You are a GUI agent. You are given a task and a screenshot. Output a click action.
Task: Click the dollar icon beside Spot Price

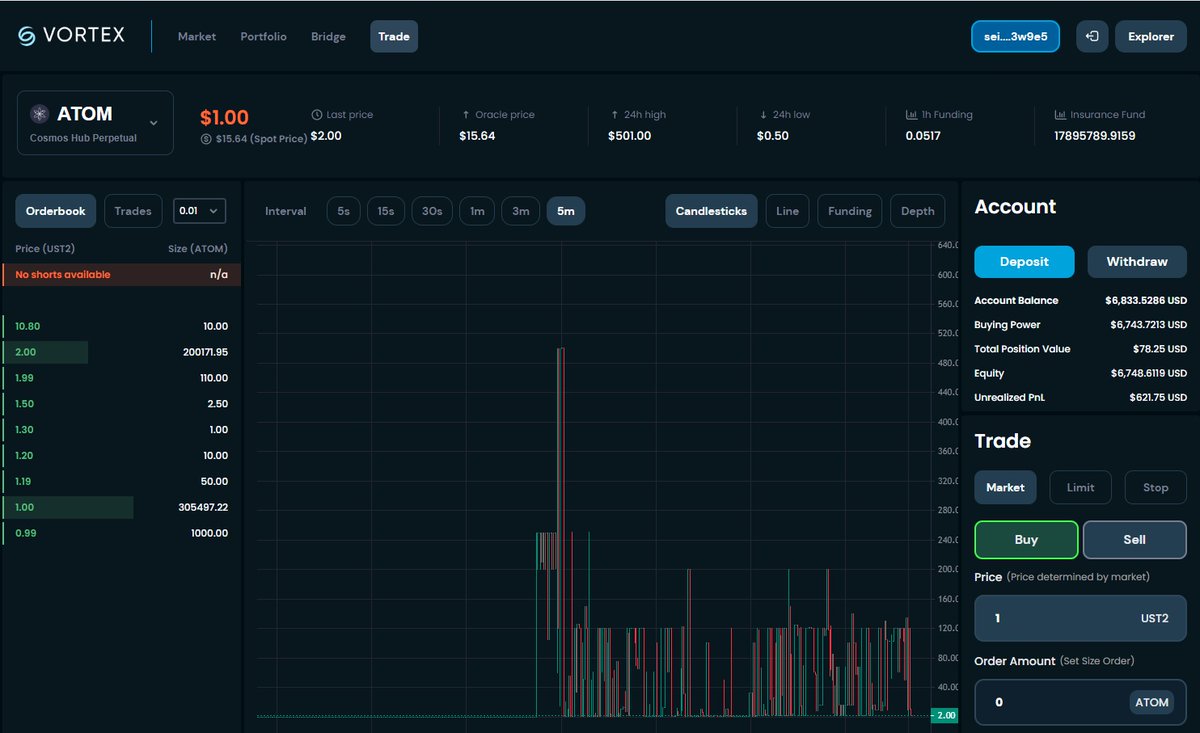click(x=206, y=139)
